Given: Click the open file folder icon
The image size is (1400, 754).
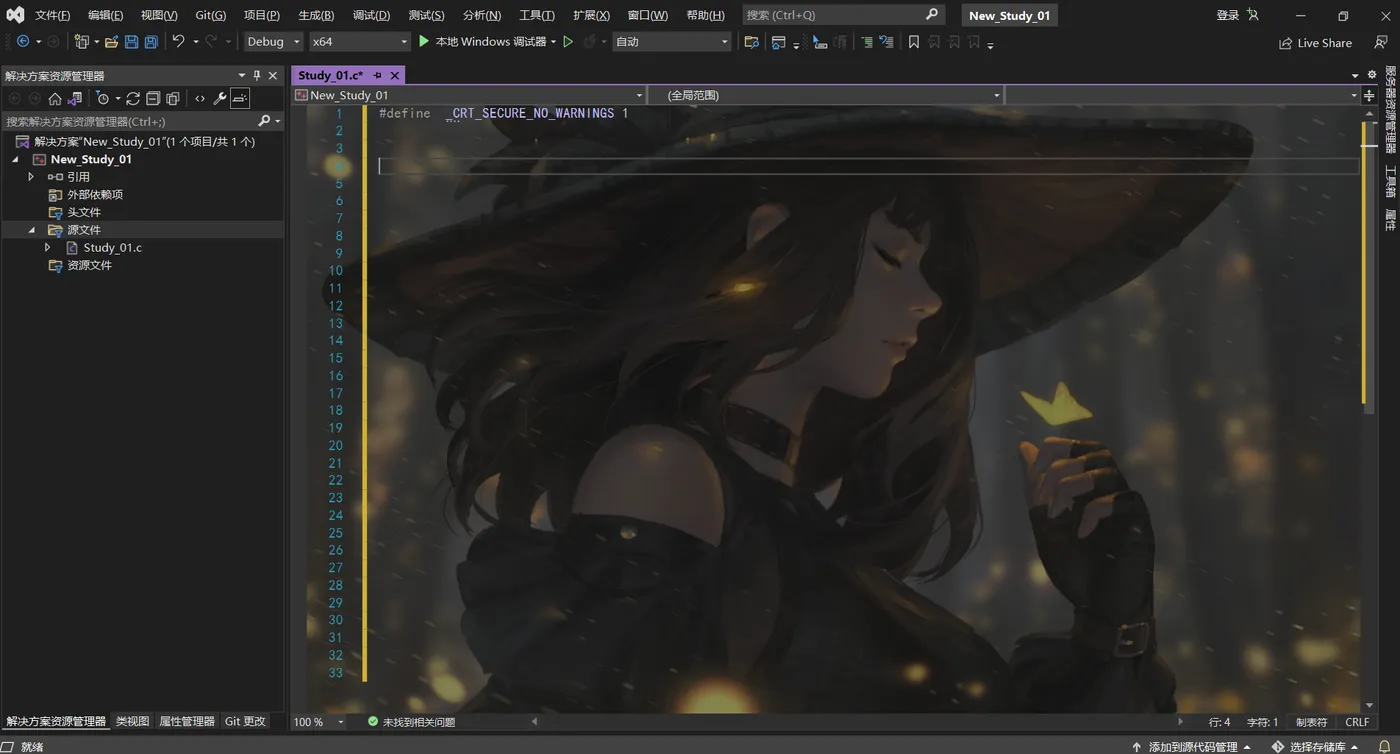Looking at the screenshot, I should pos(112,42).
